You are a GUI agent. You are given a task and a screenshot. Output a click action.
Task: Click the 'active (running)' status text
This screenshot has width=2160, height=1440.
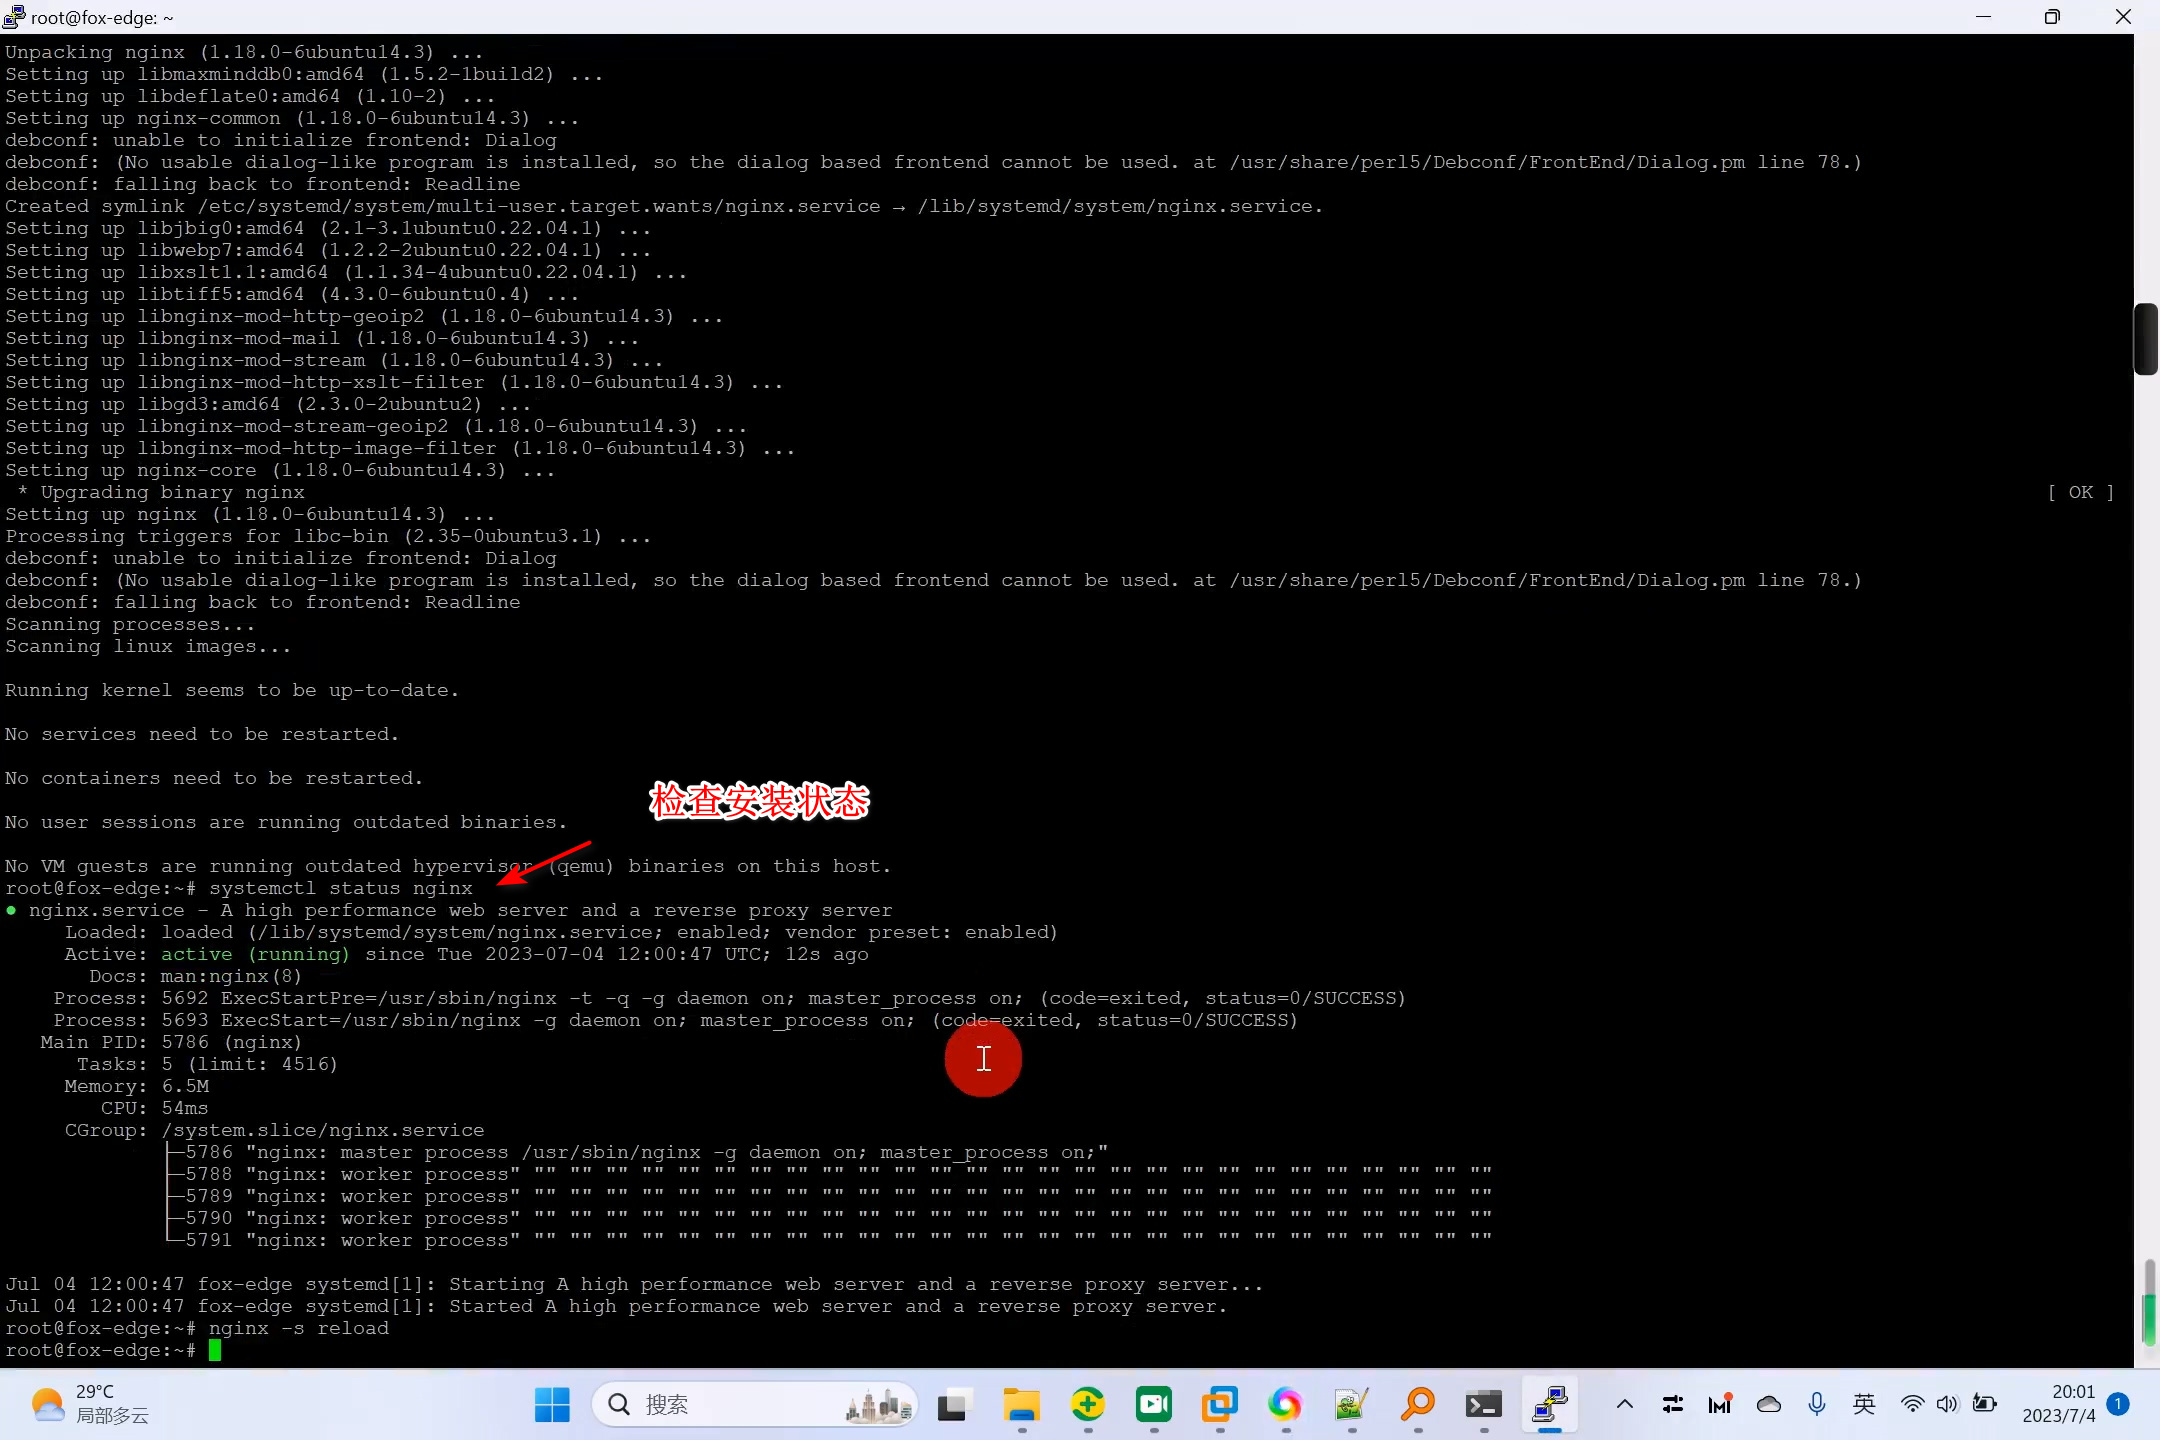coord(256,954)
